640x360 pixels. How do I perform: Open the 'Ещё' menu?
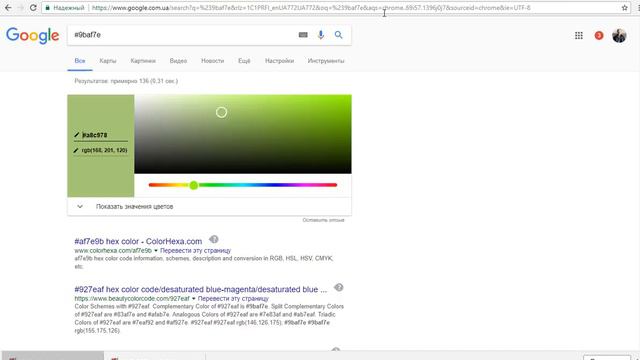point(244,61)
